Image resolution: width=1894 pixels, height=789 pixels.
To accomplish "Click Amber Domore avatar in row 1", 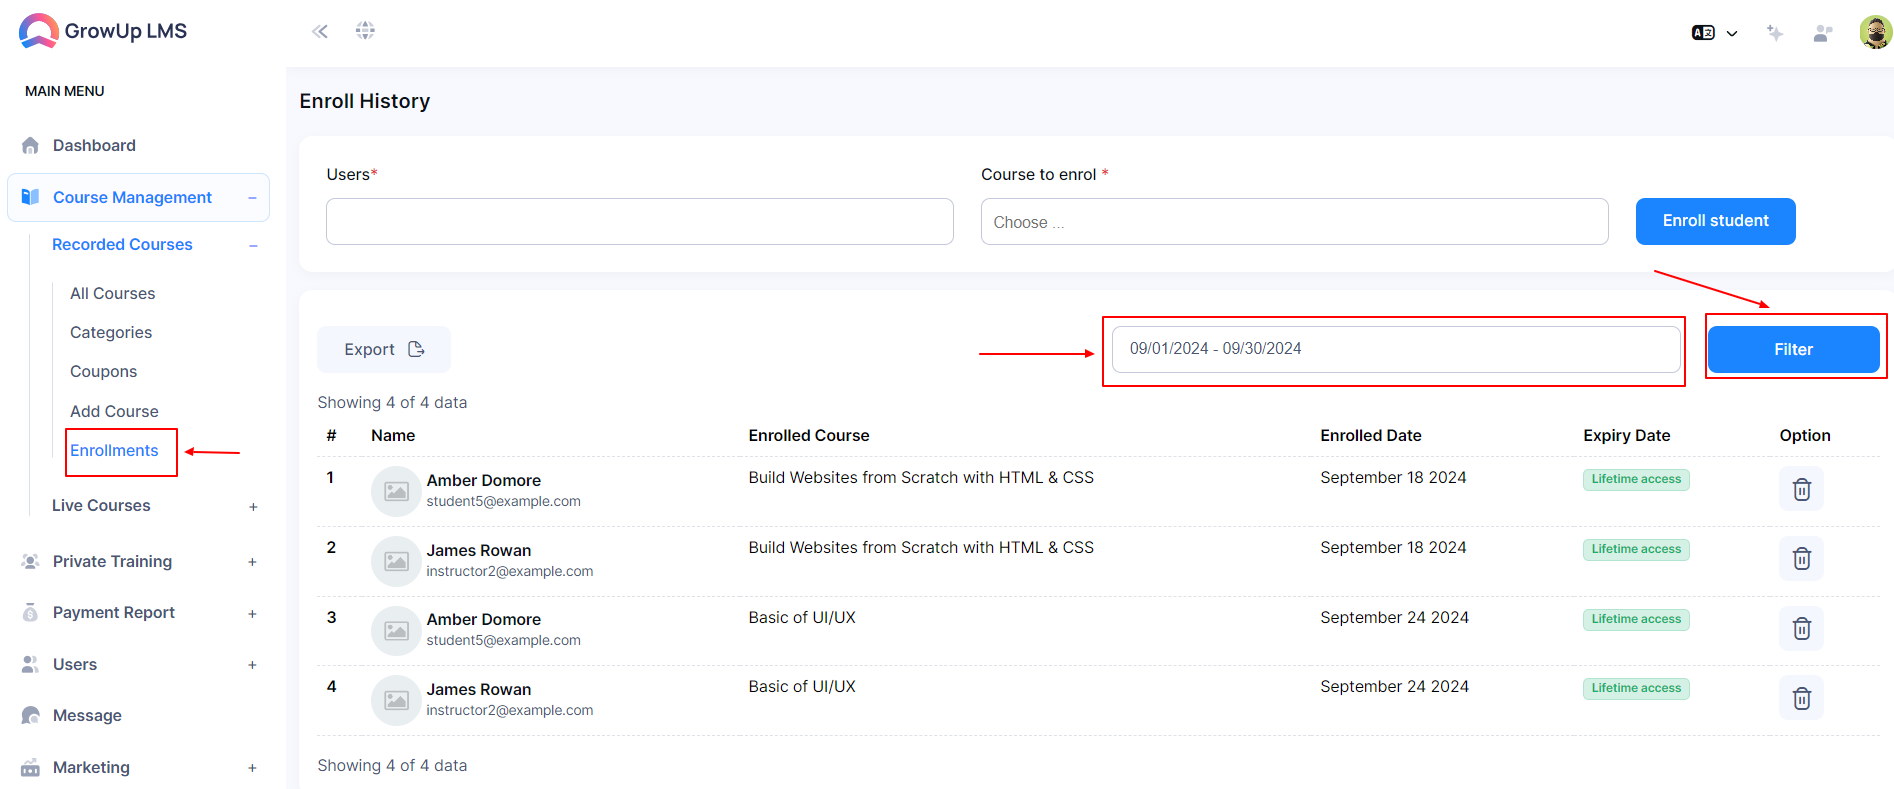I will pyautogui.click(x=396, y=491).
